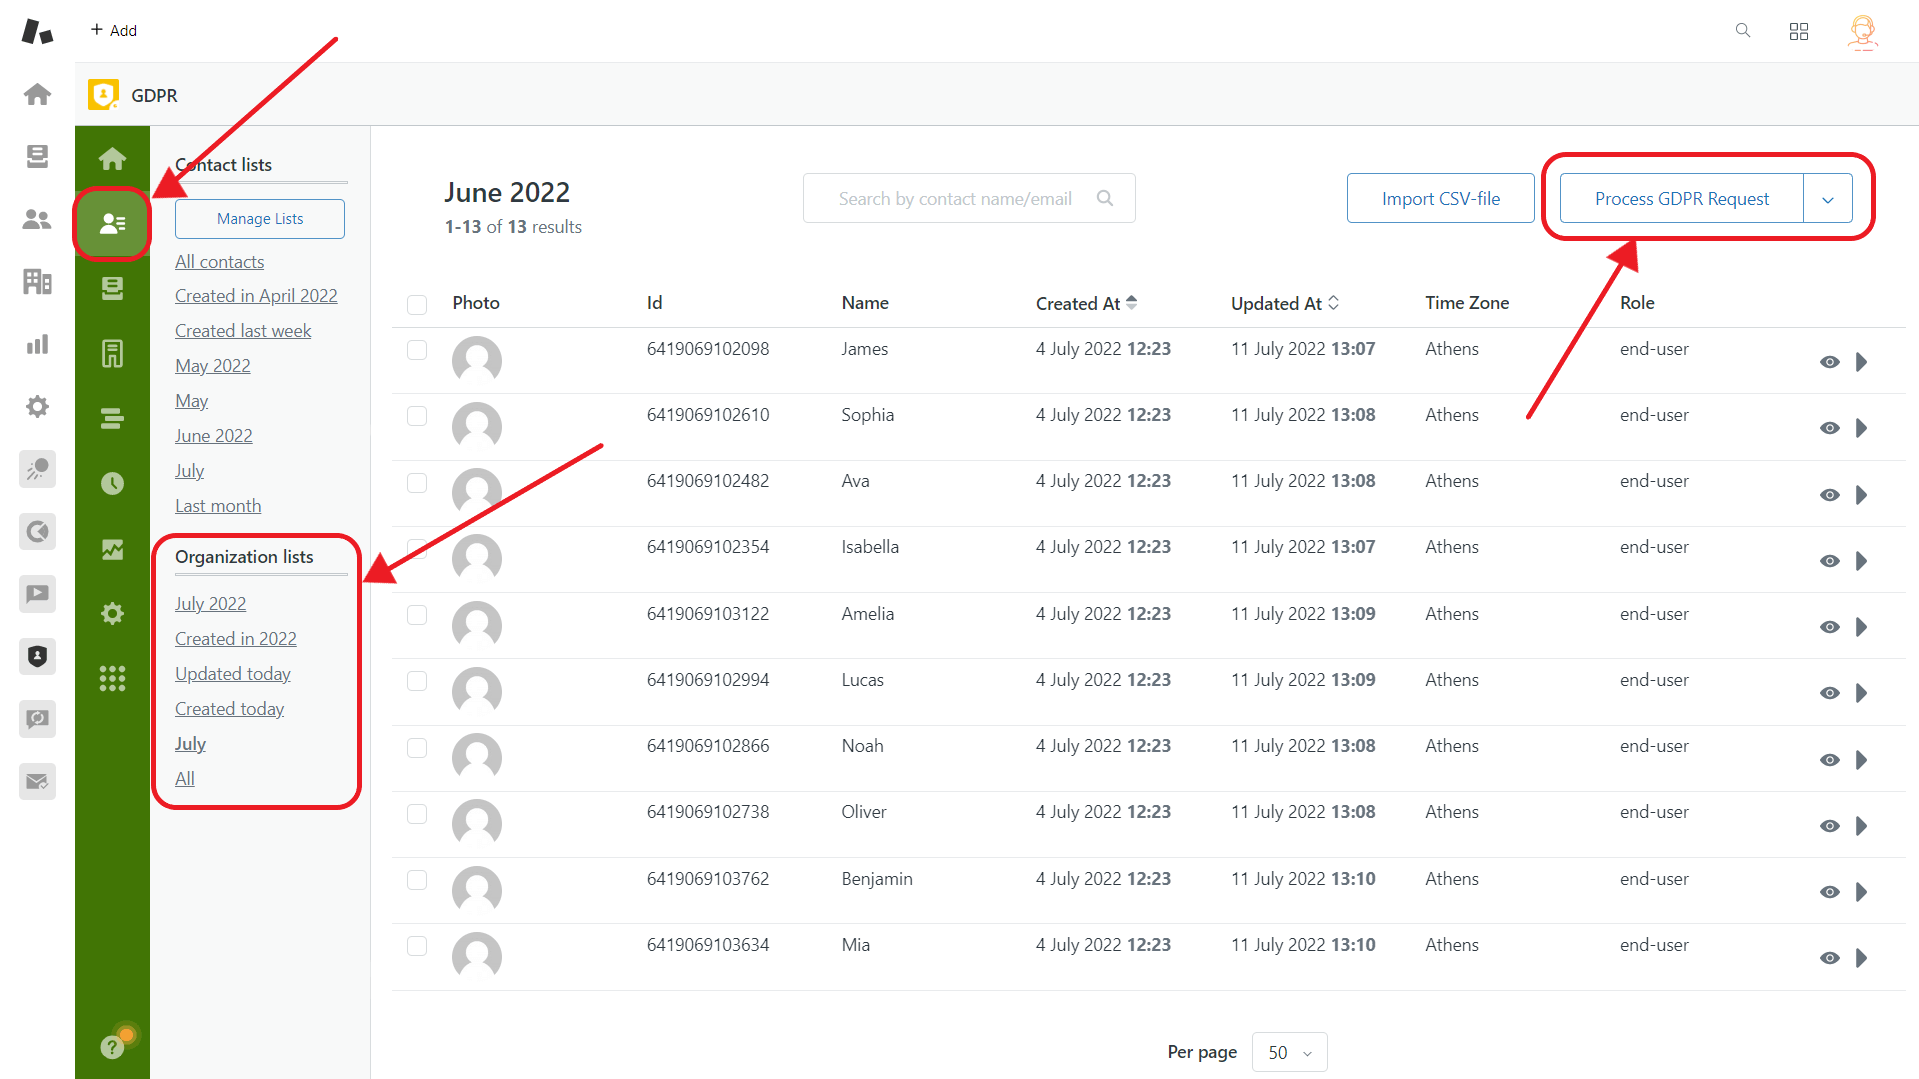1919x1079 pixels.
Task: Click the search magnifier in contact search field
Action: [x=1105, y=198]
